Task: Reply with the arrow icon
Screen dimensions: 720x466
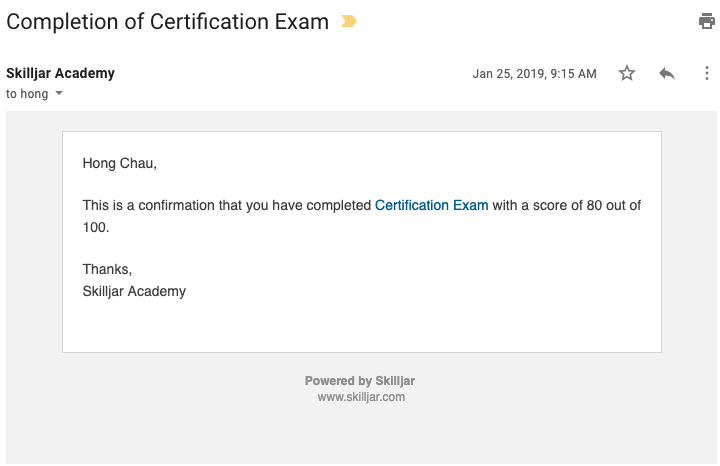Action: click(667, 73)
